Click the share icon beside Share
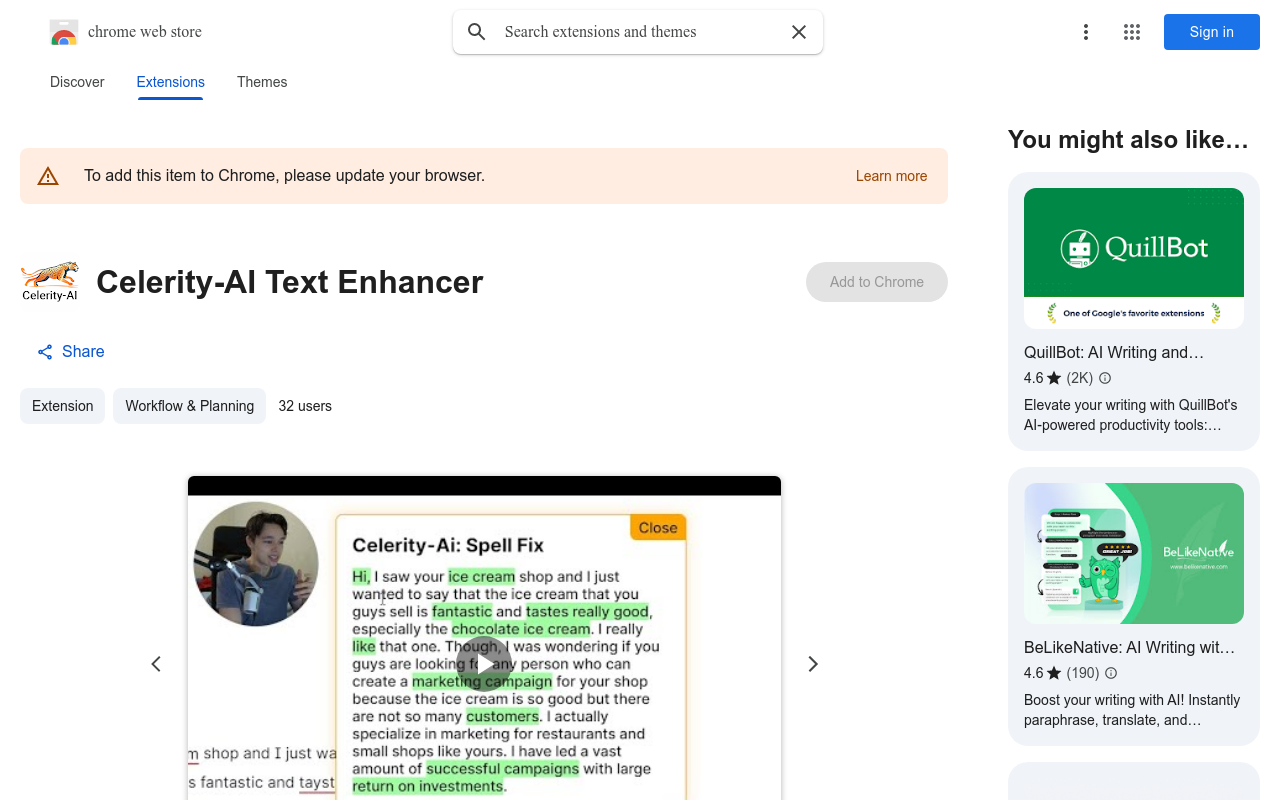The image size is (1280, 800). (x=45, y=352)
